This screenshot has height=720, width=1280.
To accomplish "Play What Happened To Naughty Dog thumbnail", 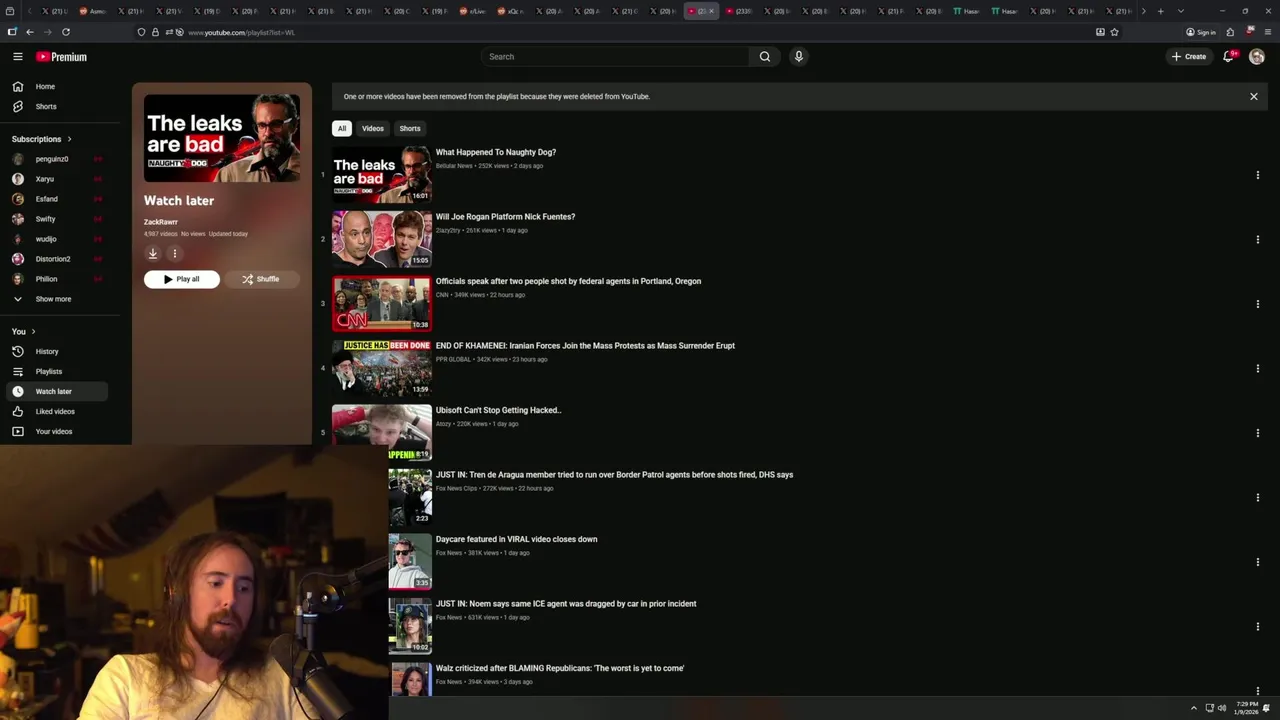I will point(382,175).
